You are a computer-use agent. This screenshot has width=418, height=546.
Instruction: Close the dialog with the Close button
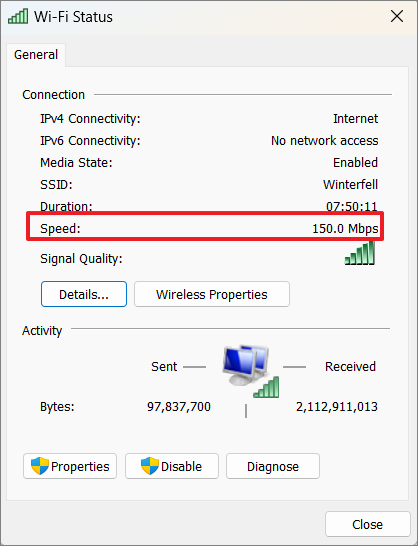(x=367, y=524)
